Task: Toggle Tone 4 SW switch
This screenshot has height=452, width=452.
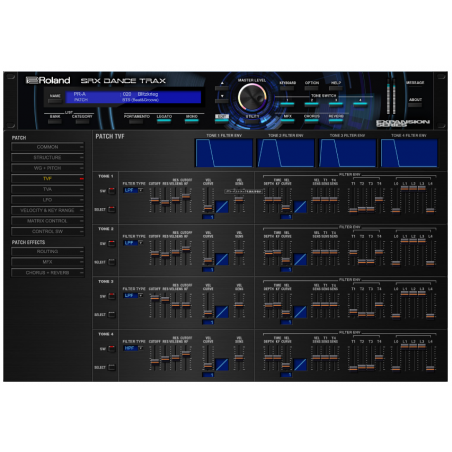Action: (112, 349)
